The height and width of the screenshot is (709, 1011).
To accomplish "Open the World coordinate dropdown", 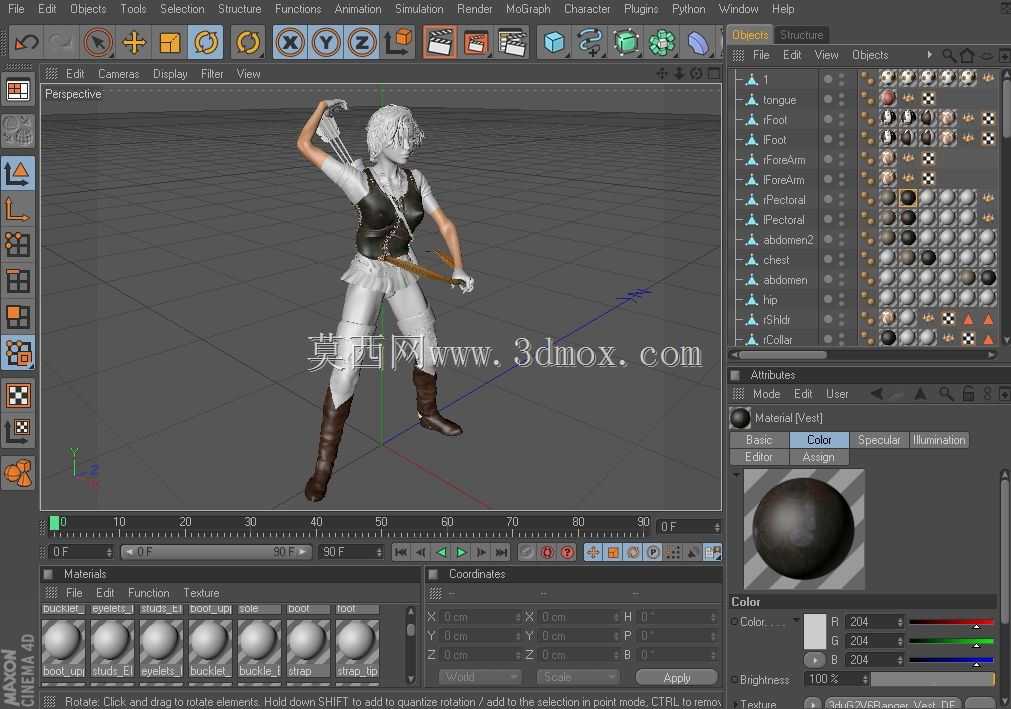I will (480, 677).
